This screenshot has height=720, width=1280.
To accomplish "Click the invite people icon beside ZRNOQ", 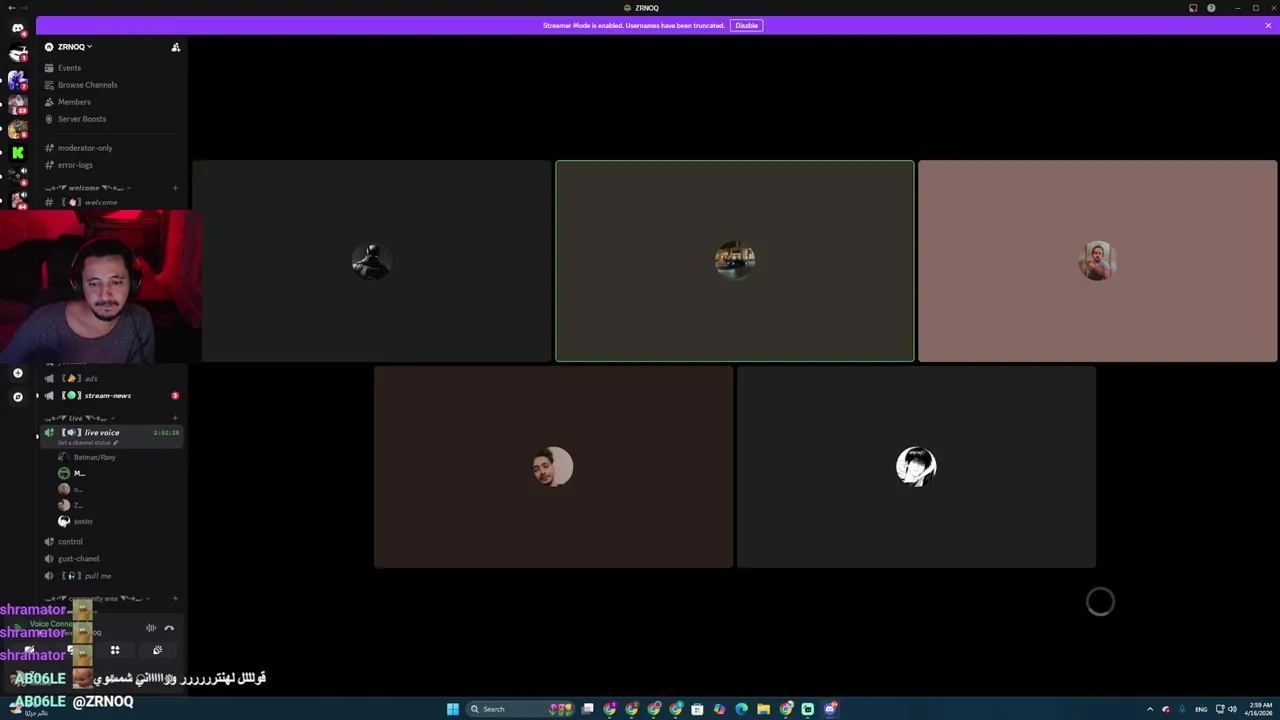I will pyautogui.click(x=175, y=47).
